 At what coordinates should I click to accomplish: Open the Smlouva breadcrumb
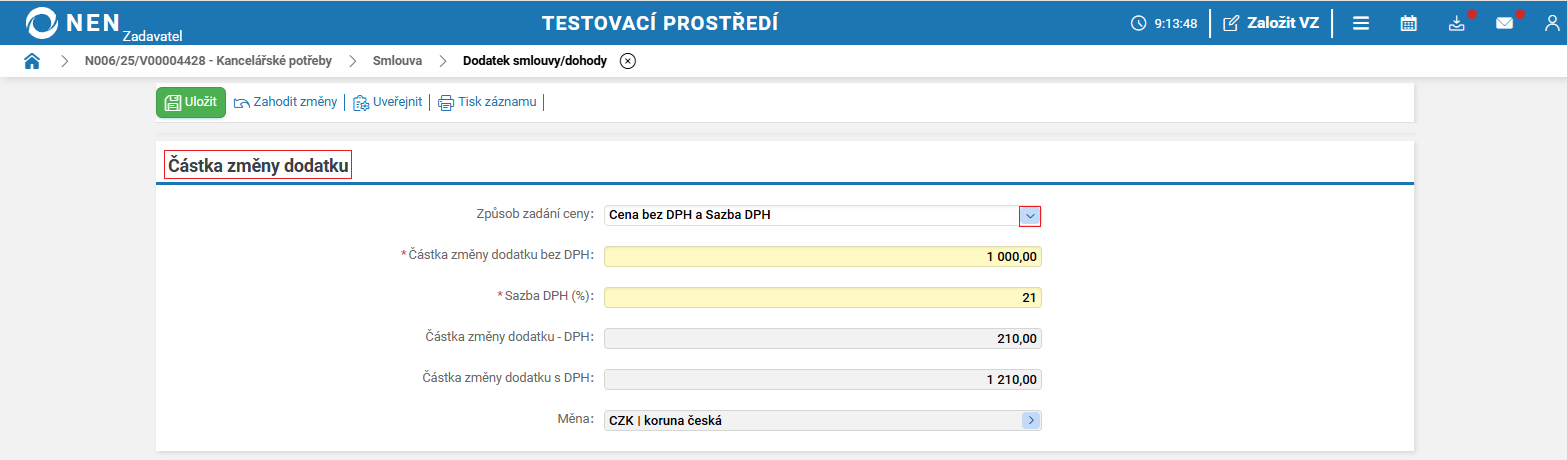pyautogui.click(x=397, y=61)
